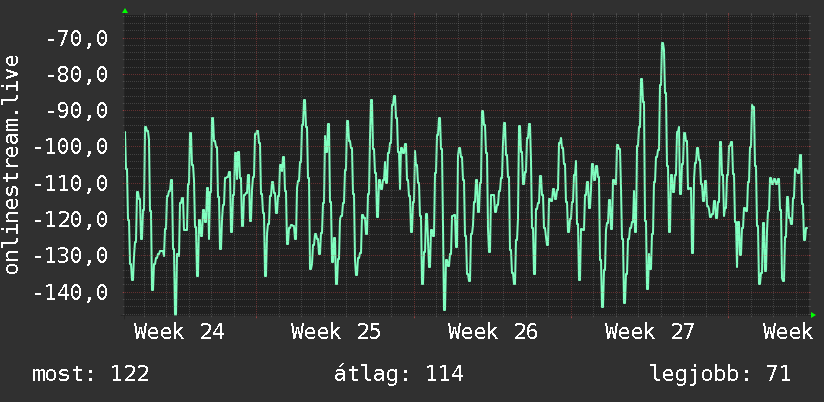Click the 'most: 122' current value text
824x402 pixels.
[91, 374]
